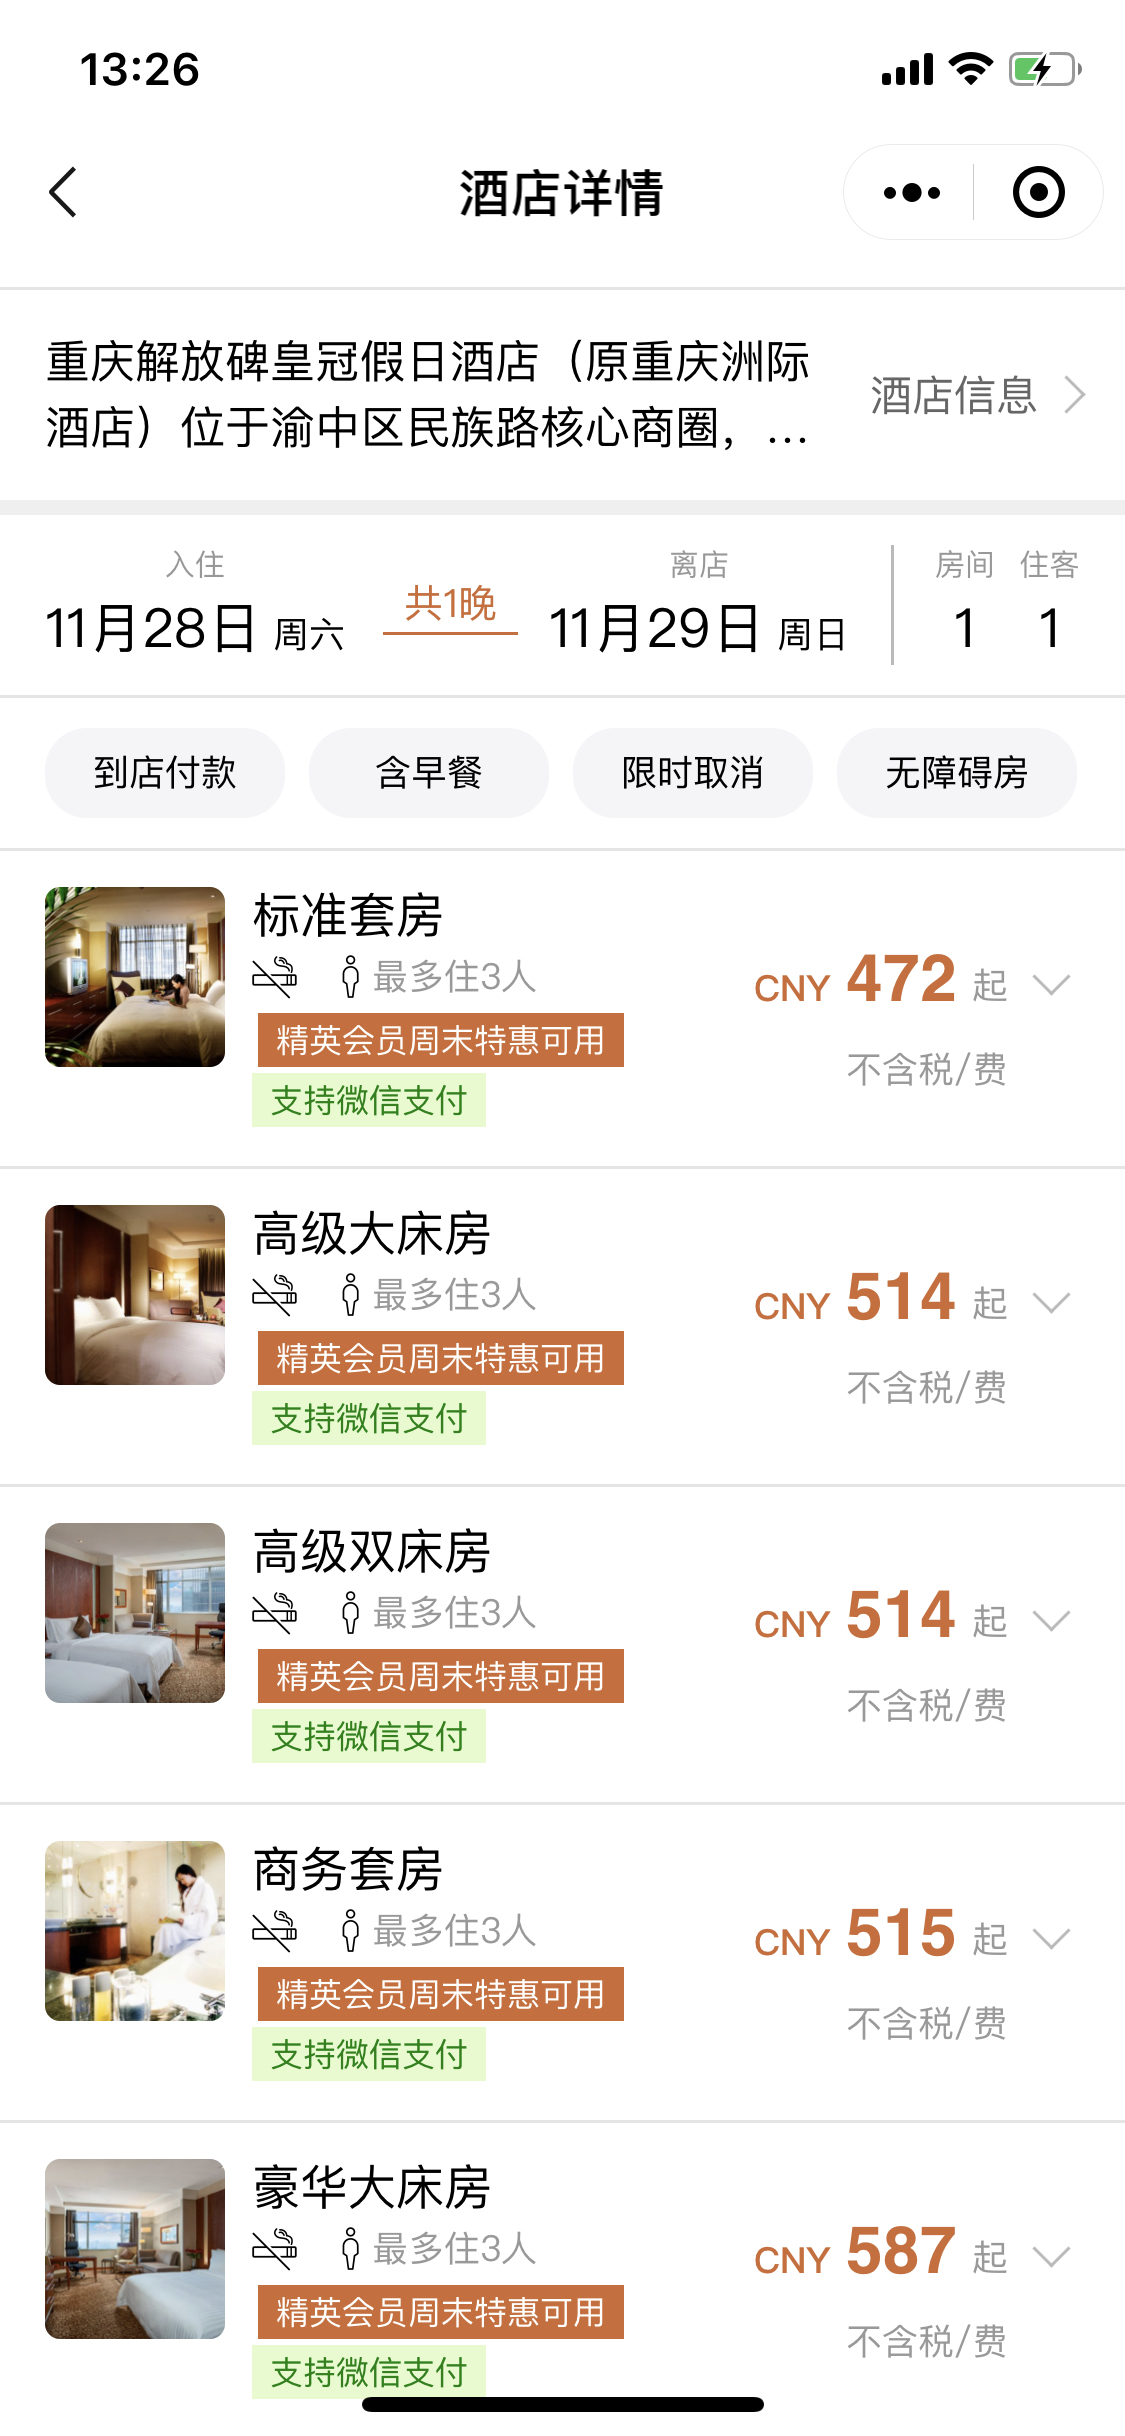Tap the back arrow icon
This screenshot has height=2436, width=1125.
[x=63, y=192]
